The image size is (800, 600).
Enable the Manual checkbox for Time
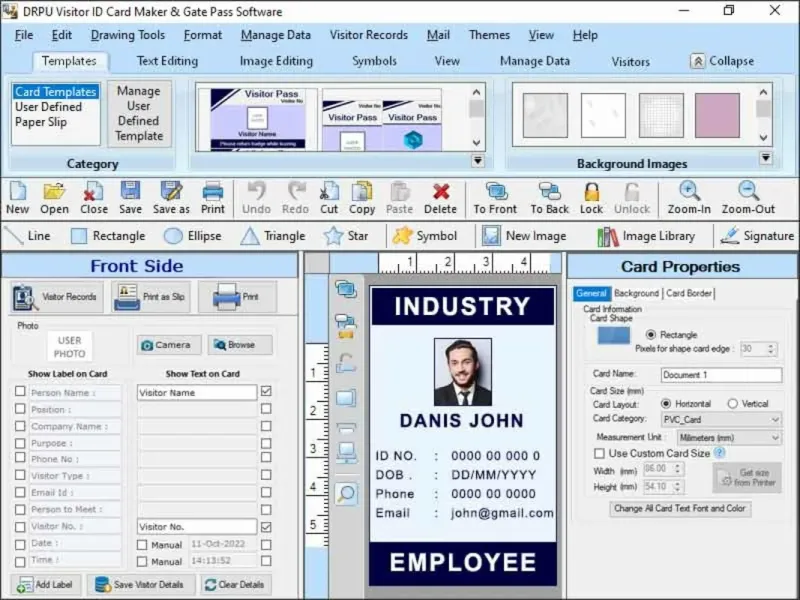(142, 562)
